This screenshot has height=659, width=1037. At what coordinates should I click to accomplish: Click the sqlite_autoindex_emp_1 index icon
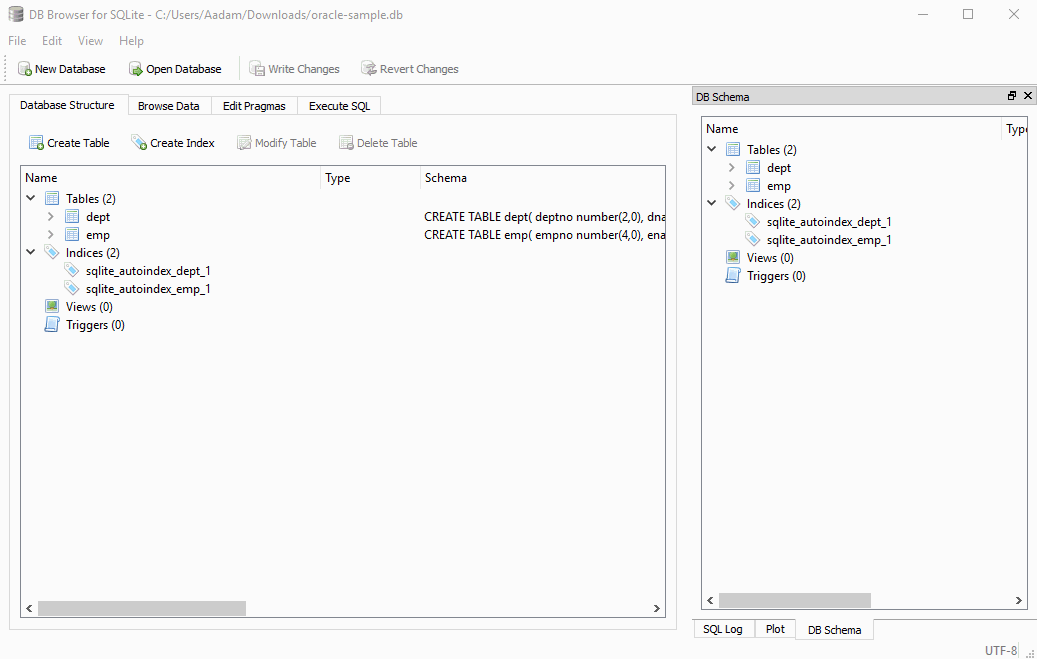[71, 288]
